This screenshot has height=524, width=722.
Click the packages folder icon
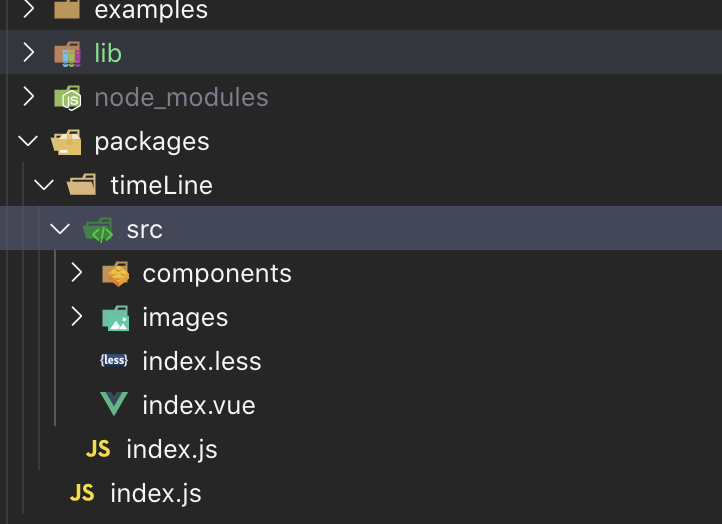(67, 142)
